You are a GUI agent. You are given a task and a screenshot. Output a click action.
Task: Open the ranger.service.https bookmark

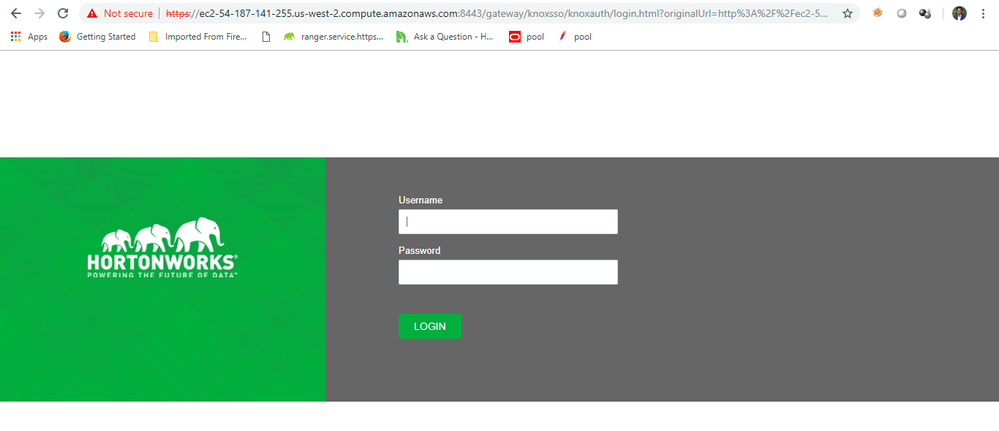point(334,37)
